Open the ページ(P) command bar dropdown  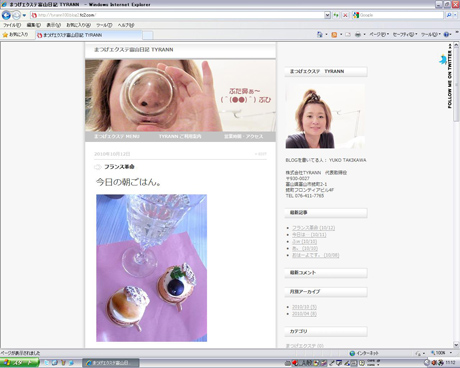tap(379, 34)
